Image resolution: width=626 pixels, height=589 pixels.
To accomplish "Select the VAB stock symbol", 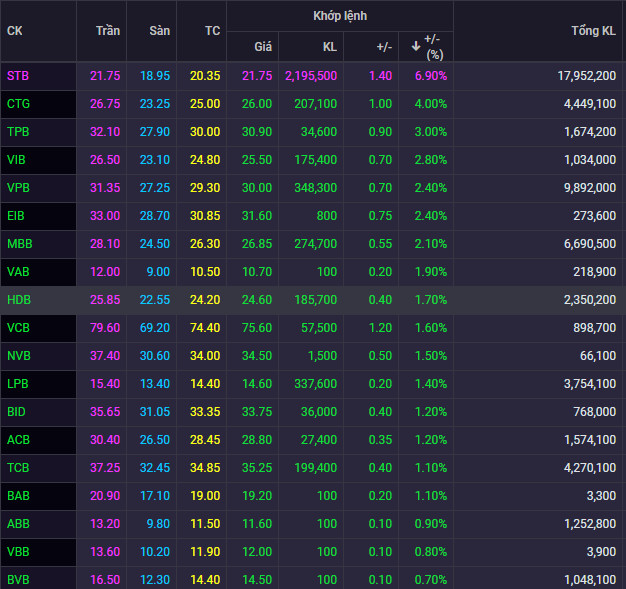I will (18, 272).
